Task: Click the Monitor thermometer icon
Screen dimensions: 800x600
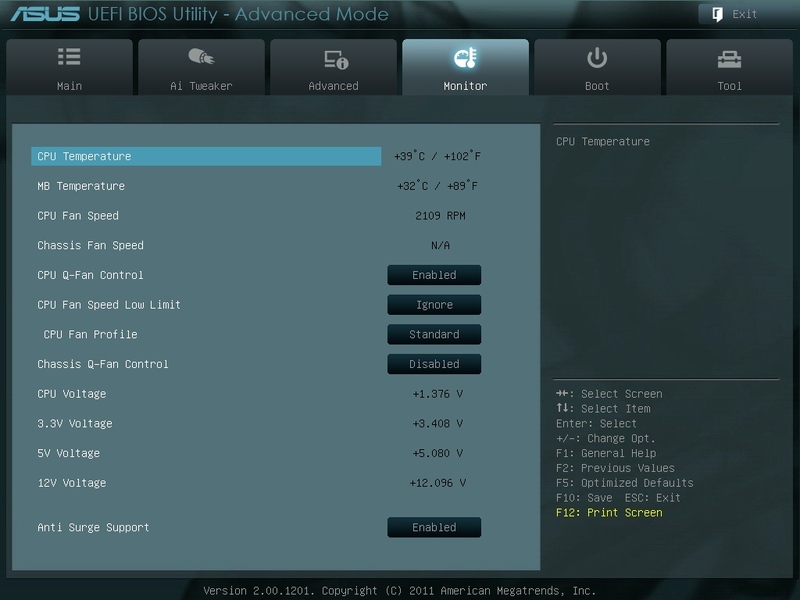Action: click(465, 59)
